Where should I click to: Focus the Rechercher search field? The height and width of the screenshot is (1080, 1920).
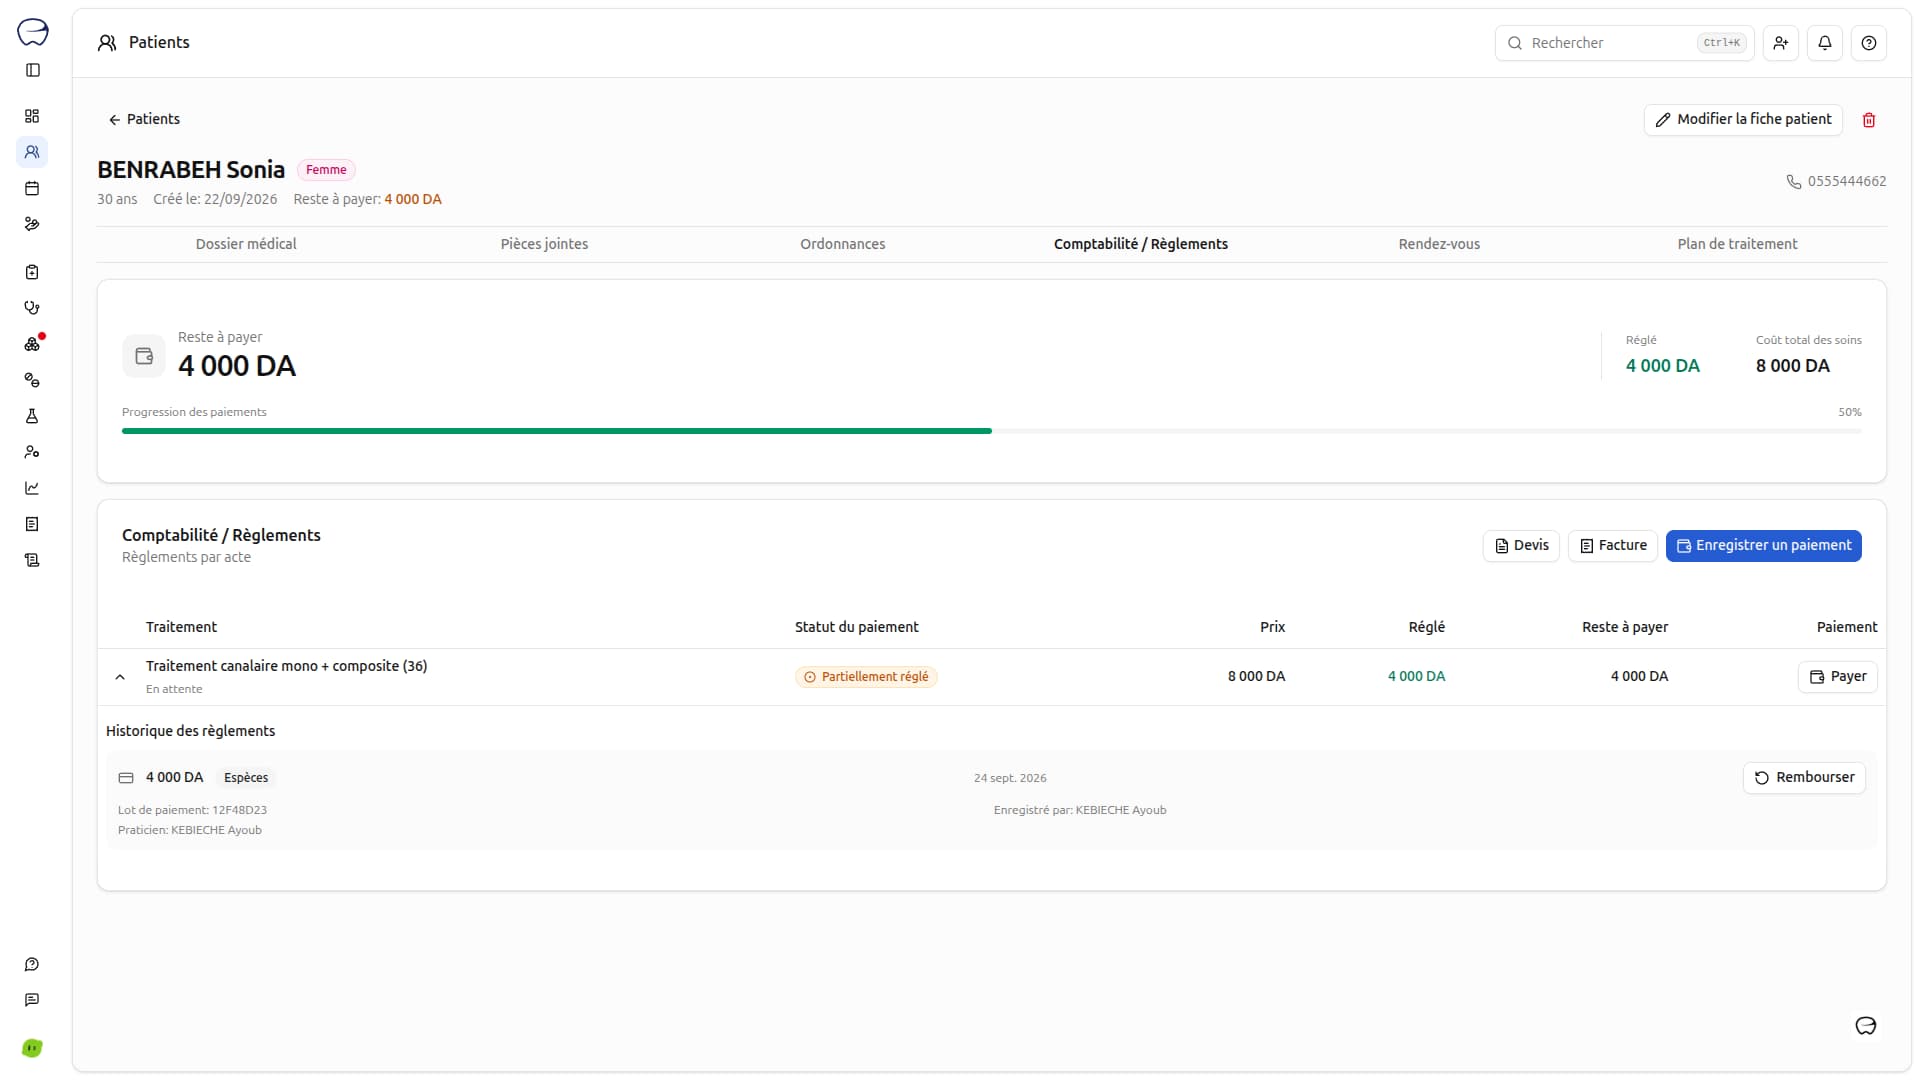pos(1624,43)
